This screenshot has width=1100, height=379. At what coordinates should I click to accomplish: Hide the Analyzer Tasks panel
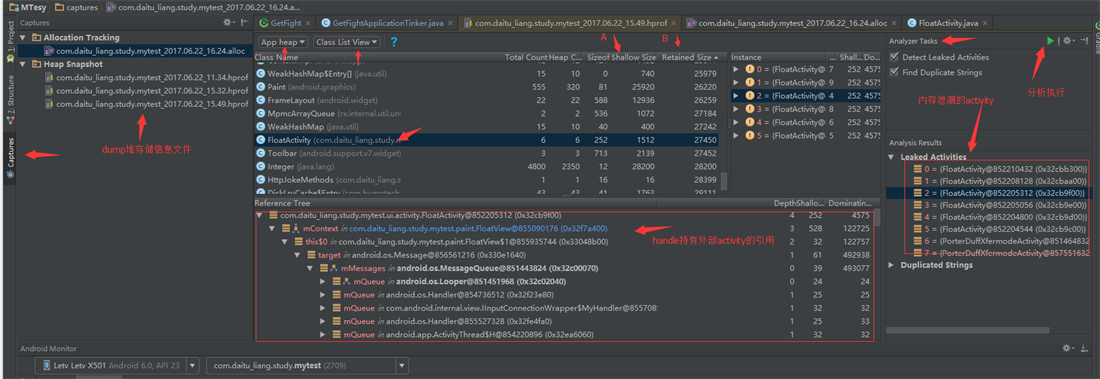1084,41
